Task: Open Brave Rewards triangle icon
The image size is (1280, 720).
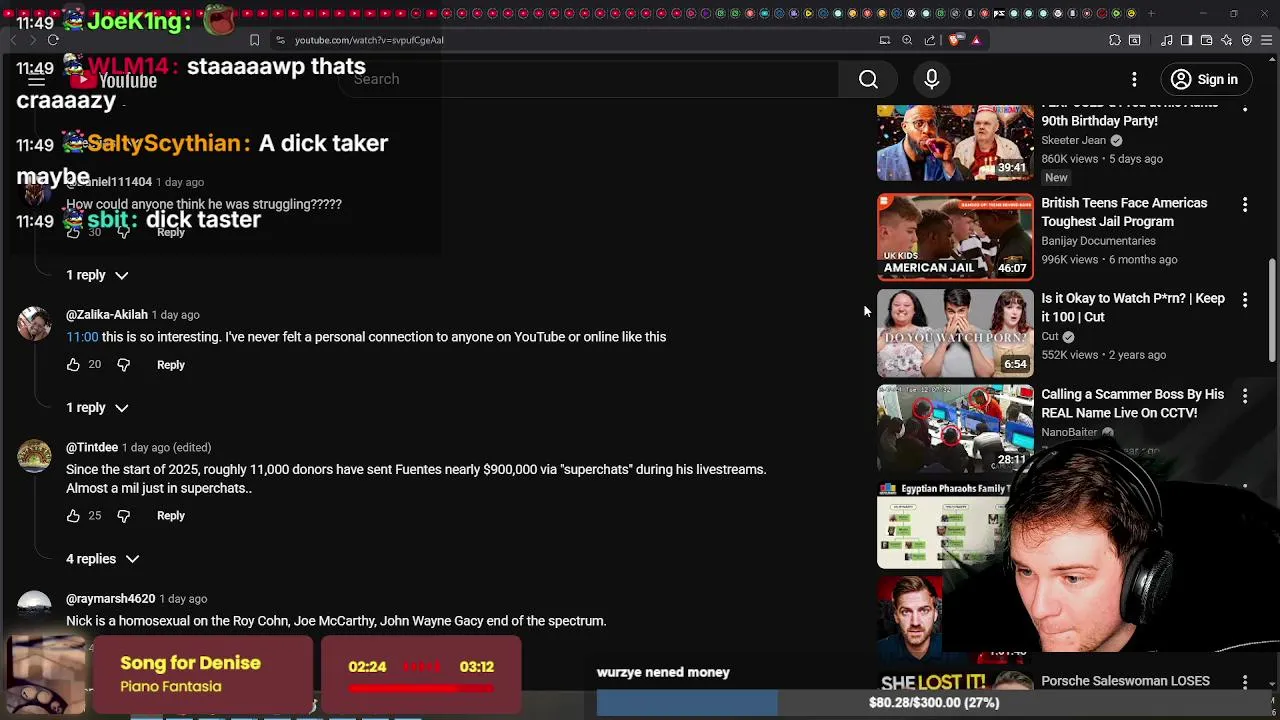Action: point(976,40)
